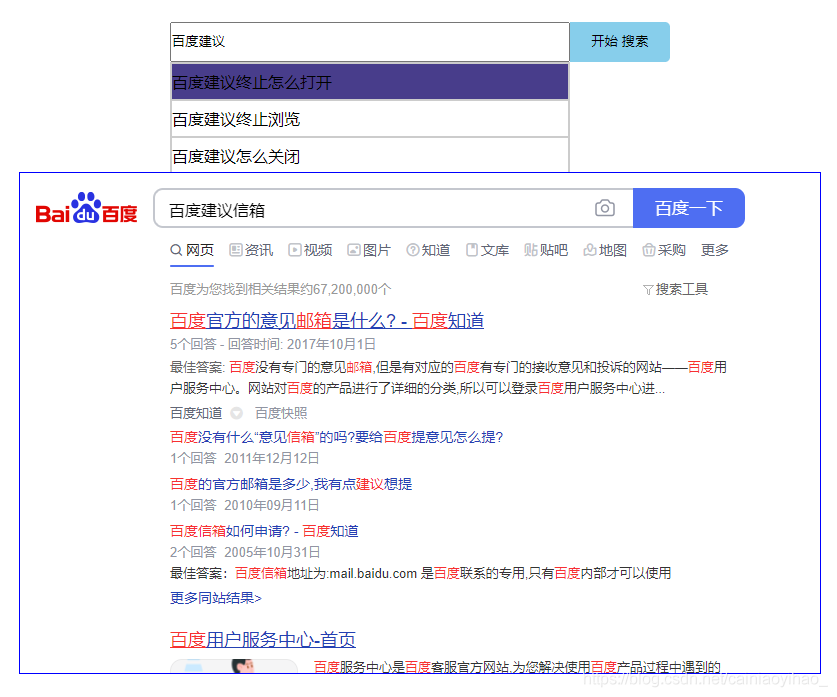Switch to the 地图 tab
Screen dimensions: 837x697
(x=605, y=250)
